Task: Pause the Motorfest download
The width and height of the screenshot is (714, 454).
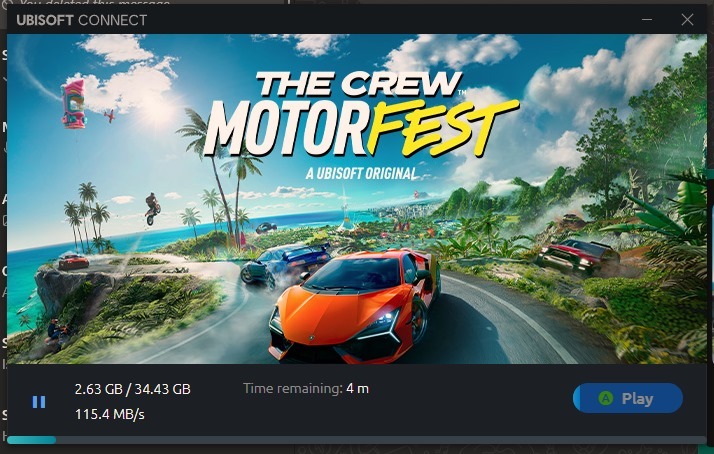Action: (x=39, y=402)
